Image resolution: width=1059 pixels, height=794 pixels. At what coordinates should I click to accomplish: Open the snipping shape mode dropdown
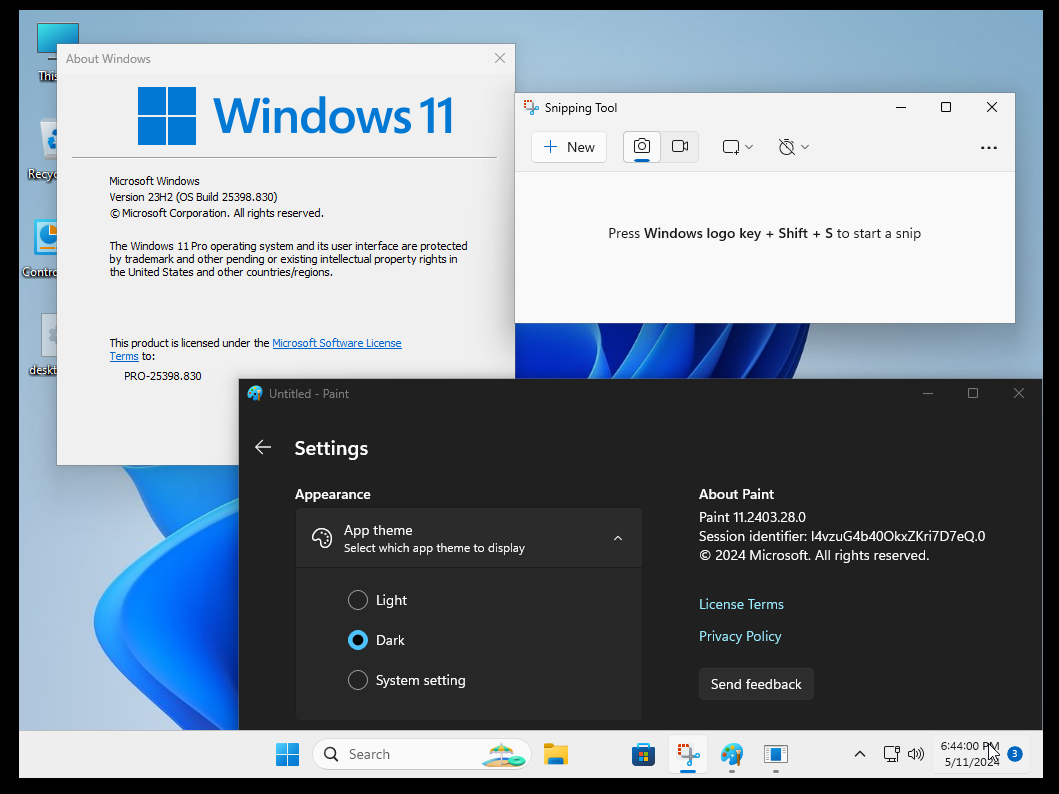738,147
